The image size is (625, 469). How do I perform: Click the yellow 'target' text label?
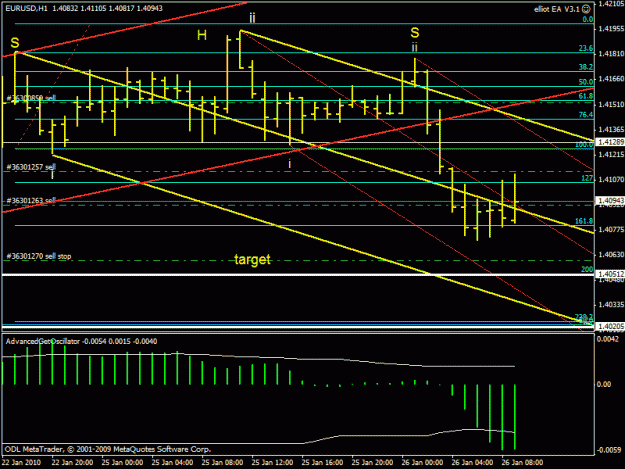point(252,259)
